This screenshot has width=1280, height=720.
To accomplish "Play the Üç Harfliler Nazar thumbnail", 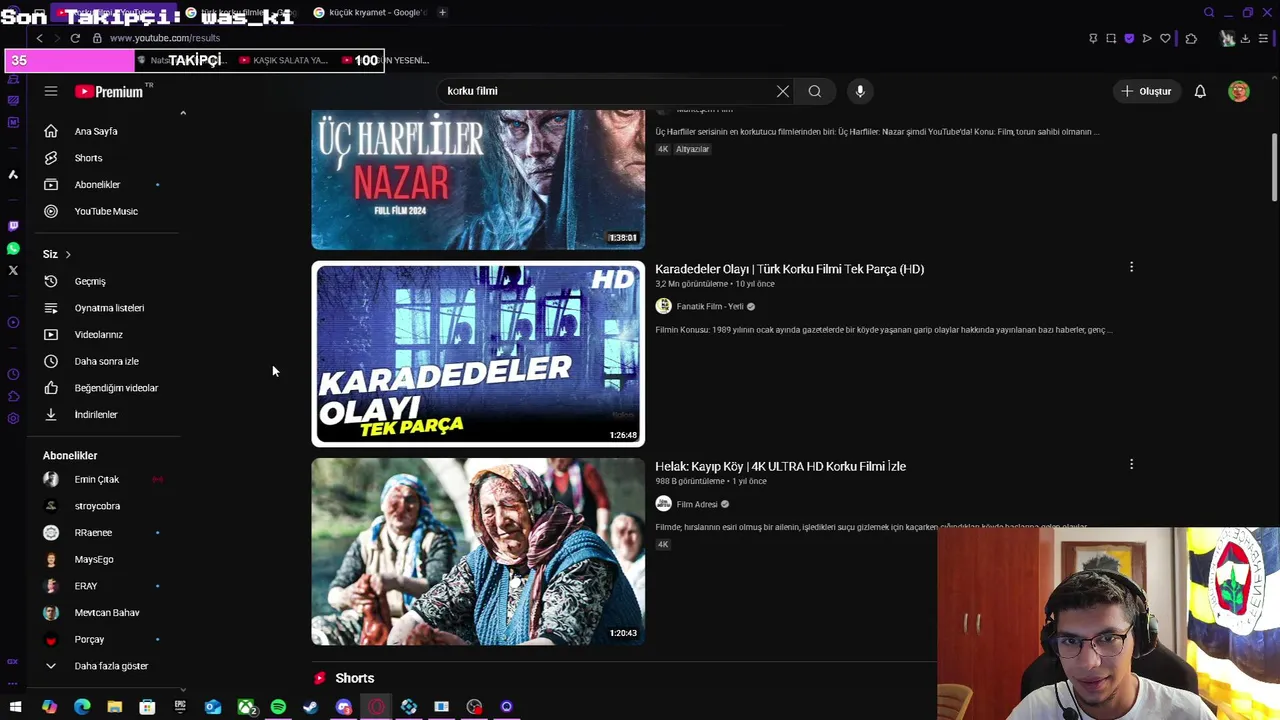I will pos(478,180).
